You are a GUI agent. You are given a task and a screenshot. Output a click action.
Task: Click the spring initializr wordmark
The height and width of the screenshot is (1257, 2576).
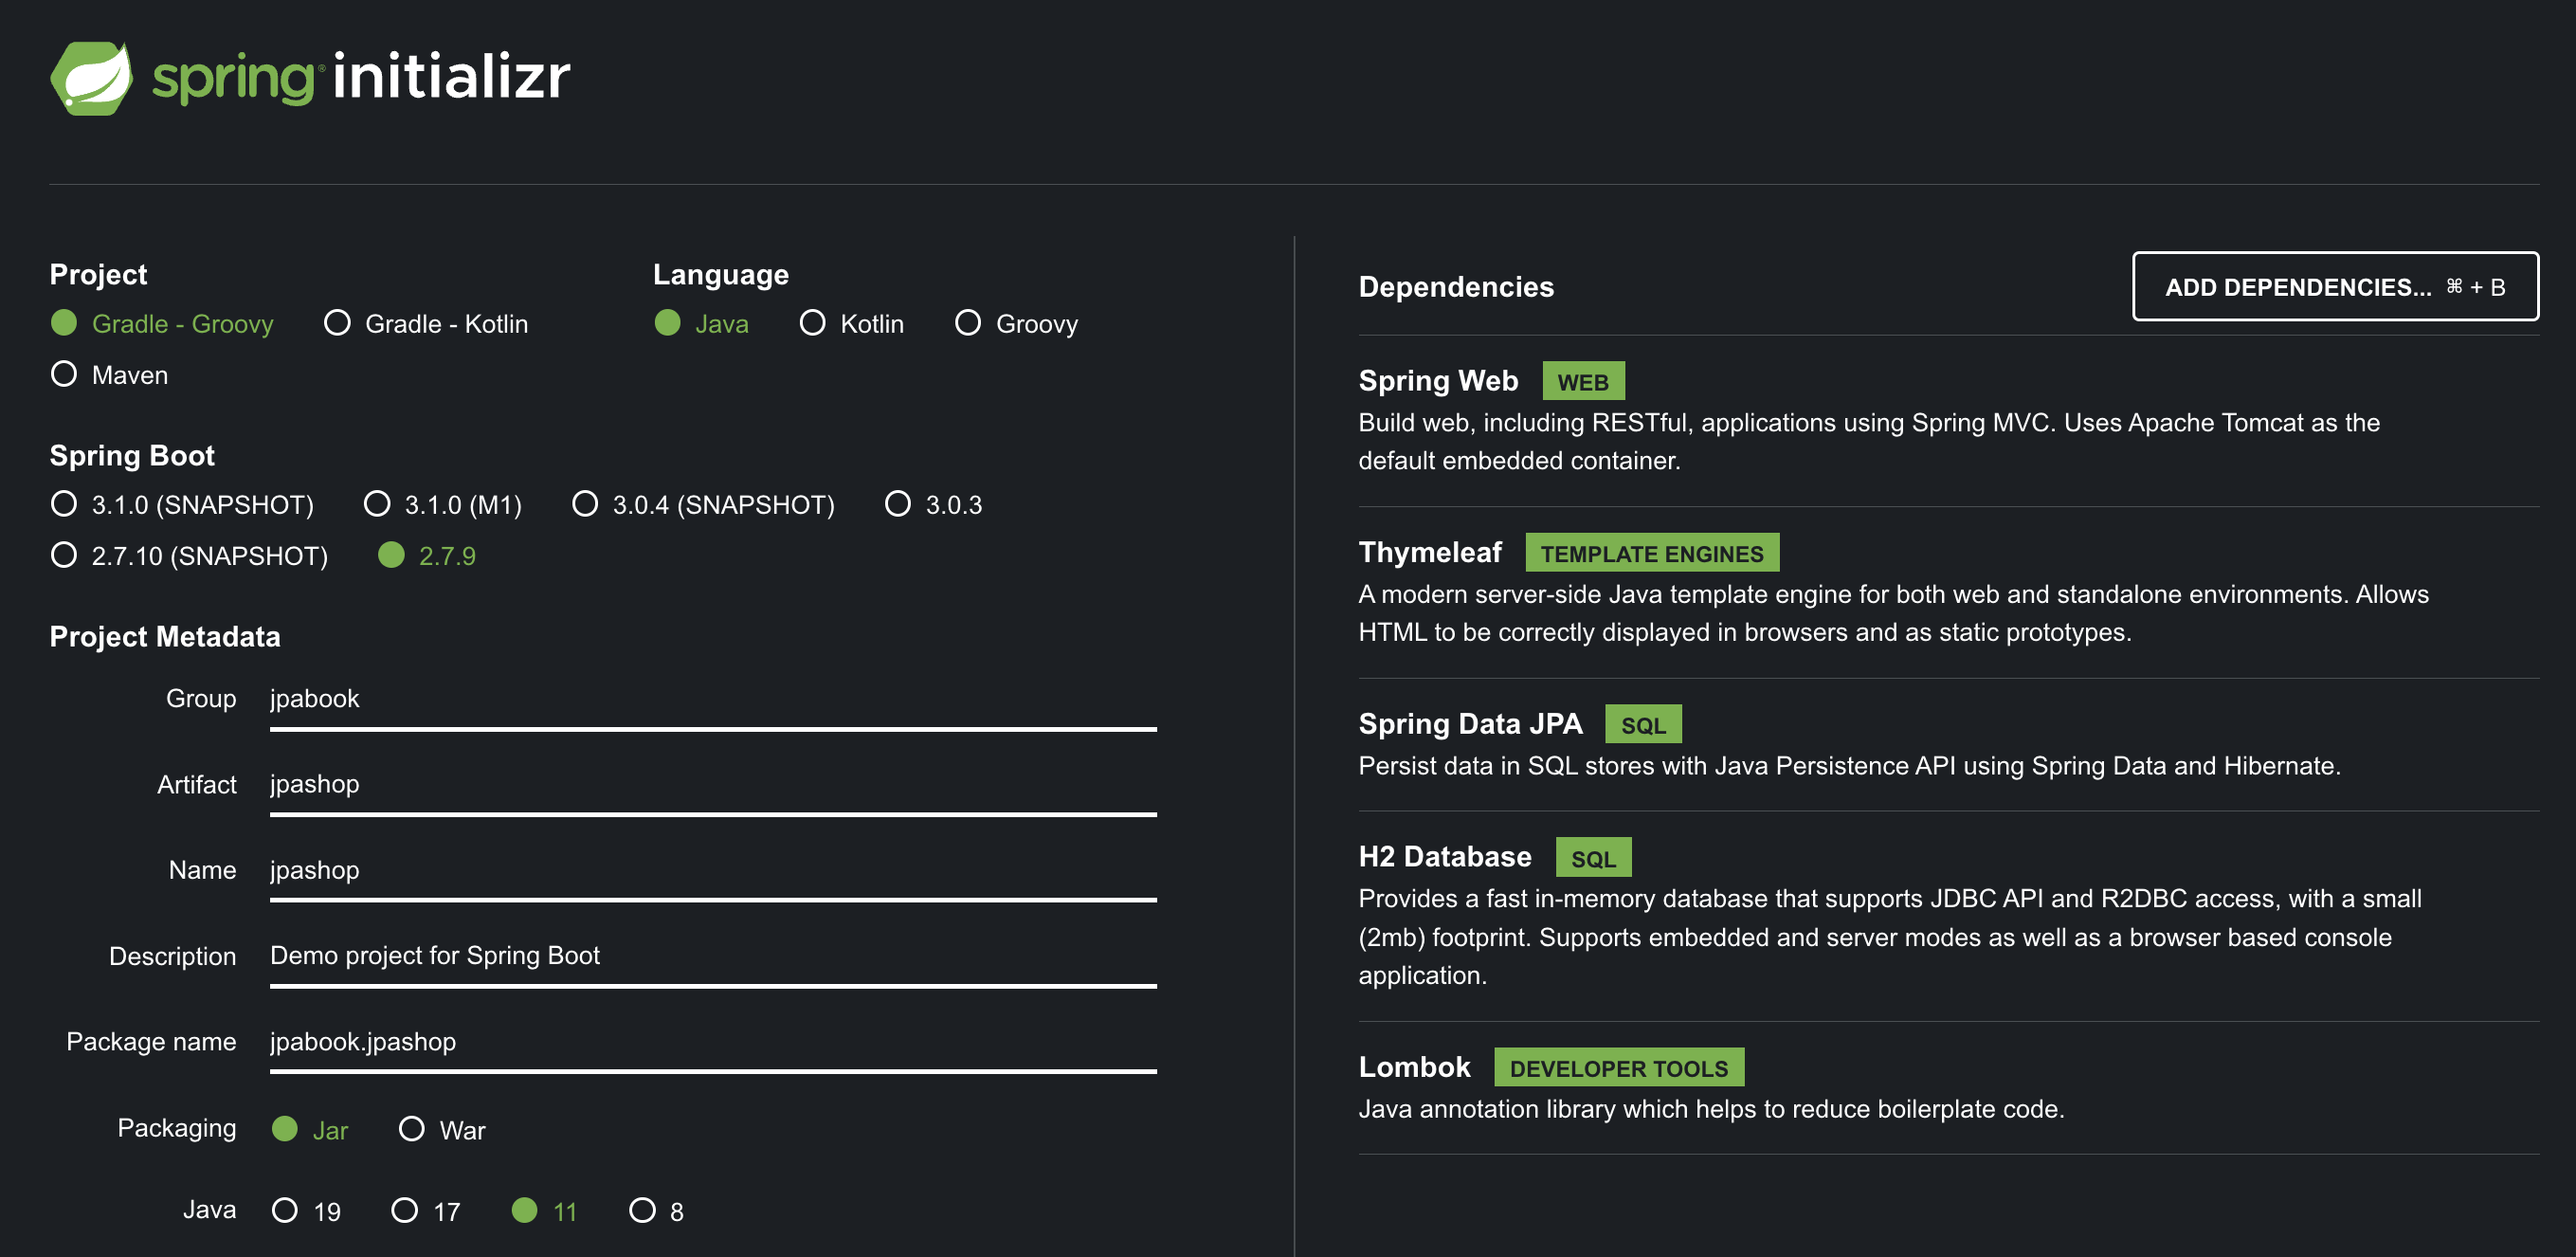point(361,78)
